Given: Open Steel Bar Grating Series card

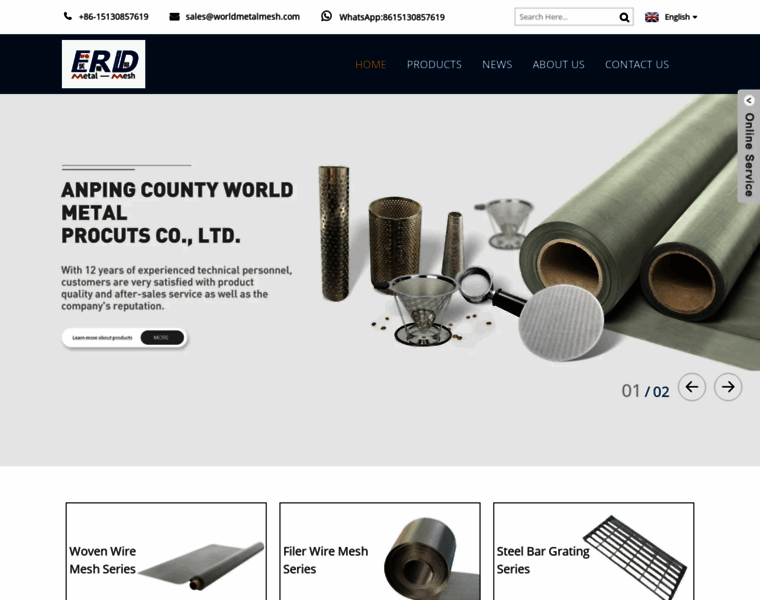Looking at the screenshot, I should pos(594,552).
